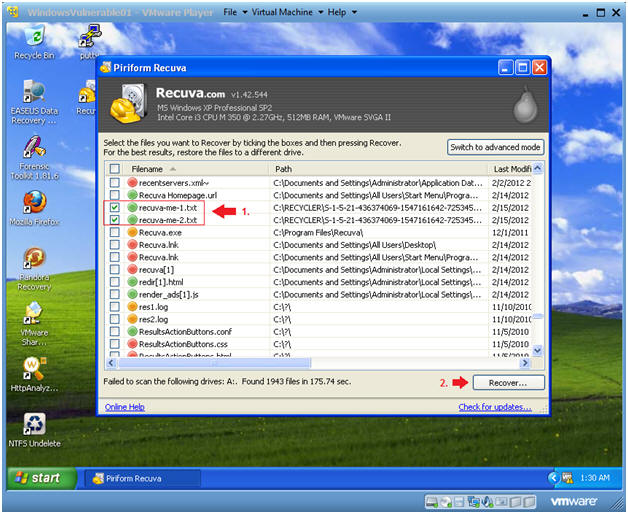Image resolution: width=628 pixels, height=514 pixels.
Task: Toggle the select-all checkbox in header
Action: (x=115, y=169)
